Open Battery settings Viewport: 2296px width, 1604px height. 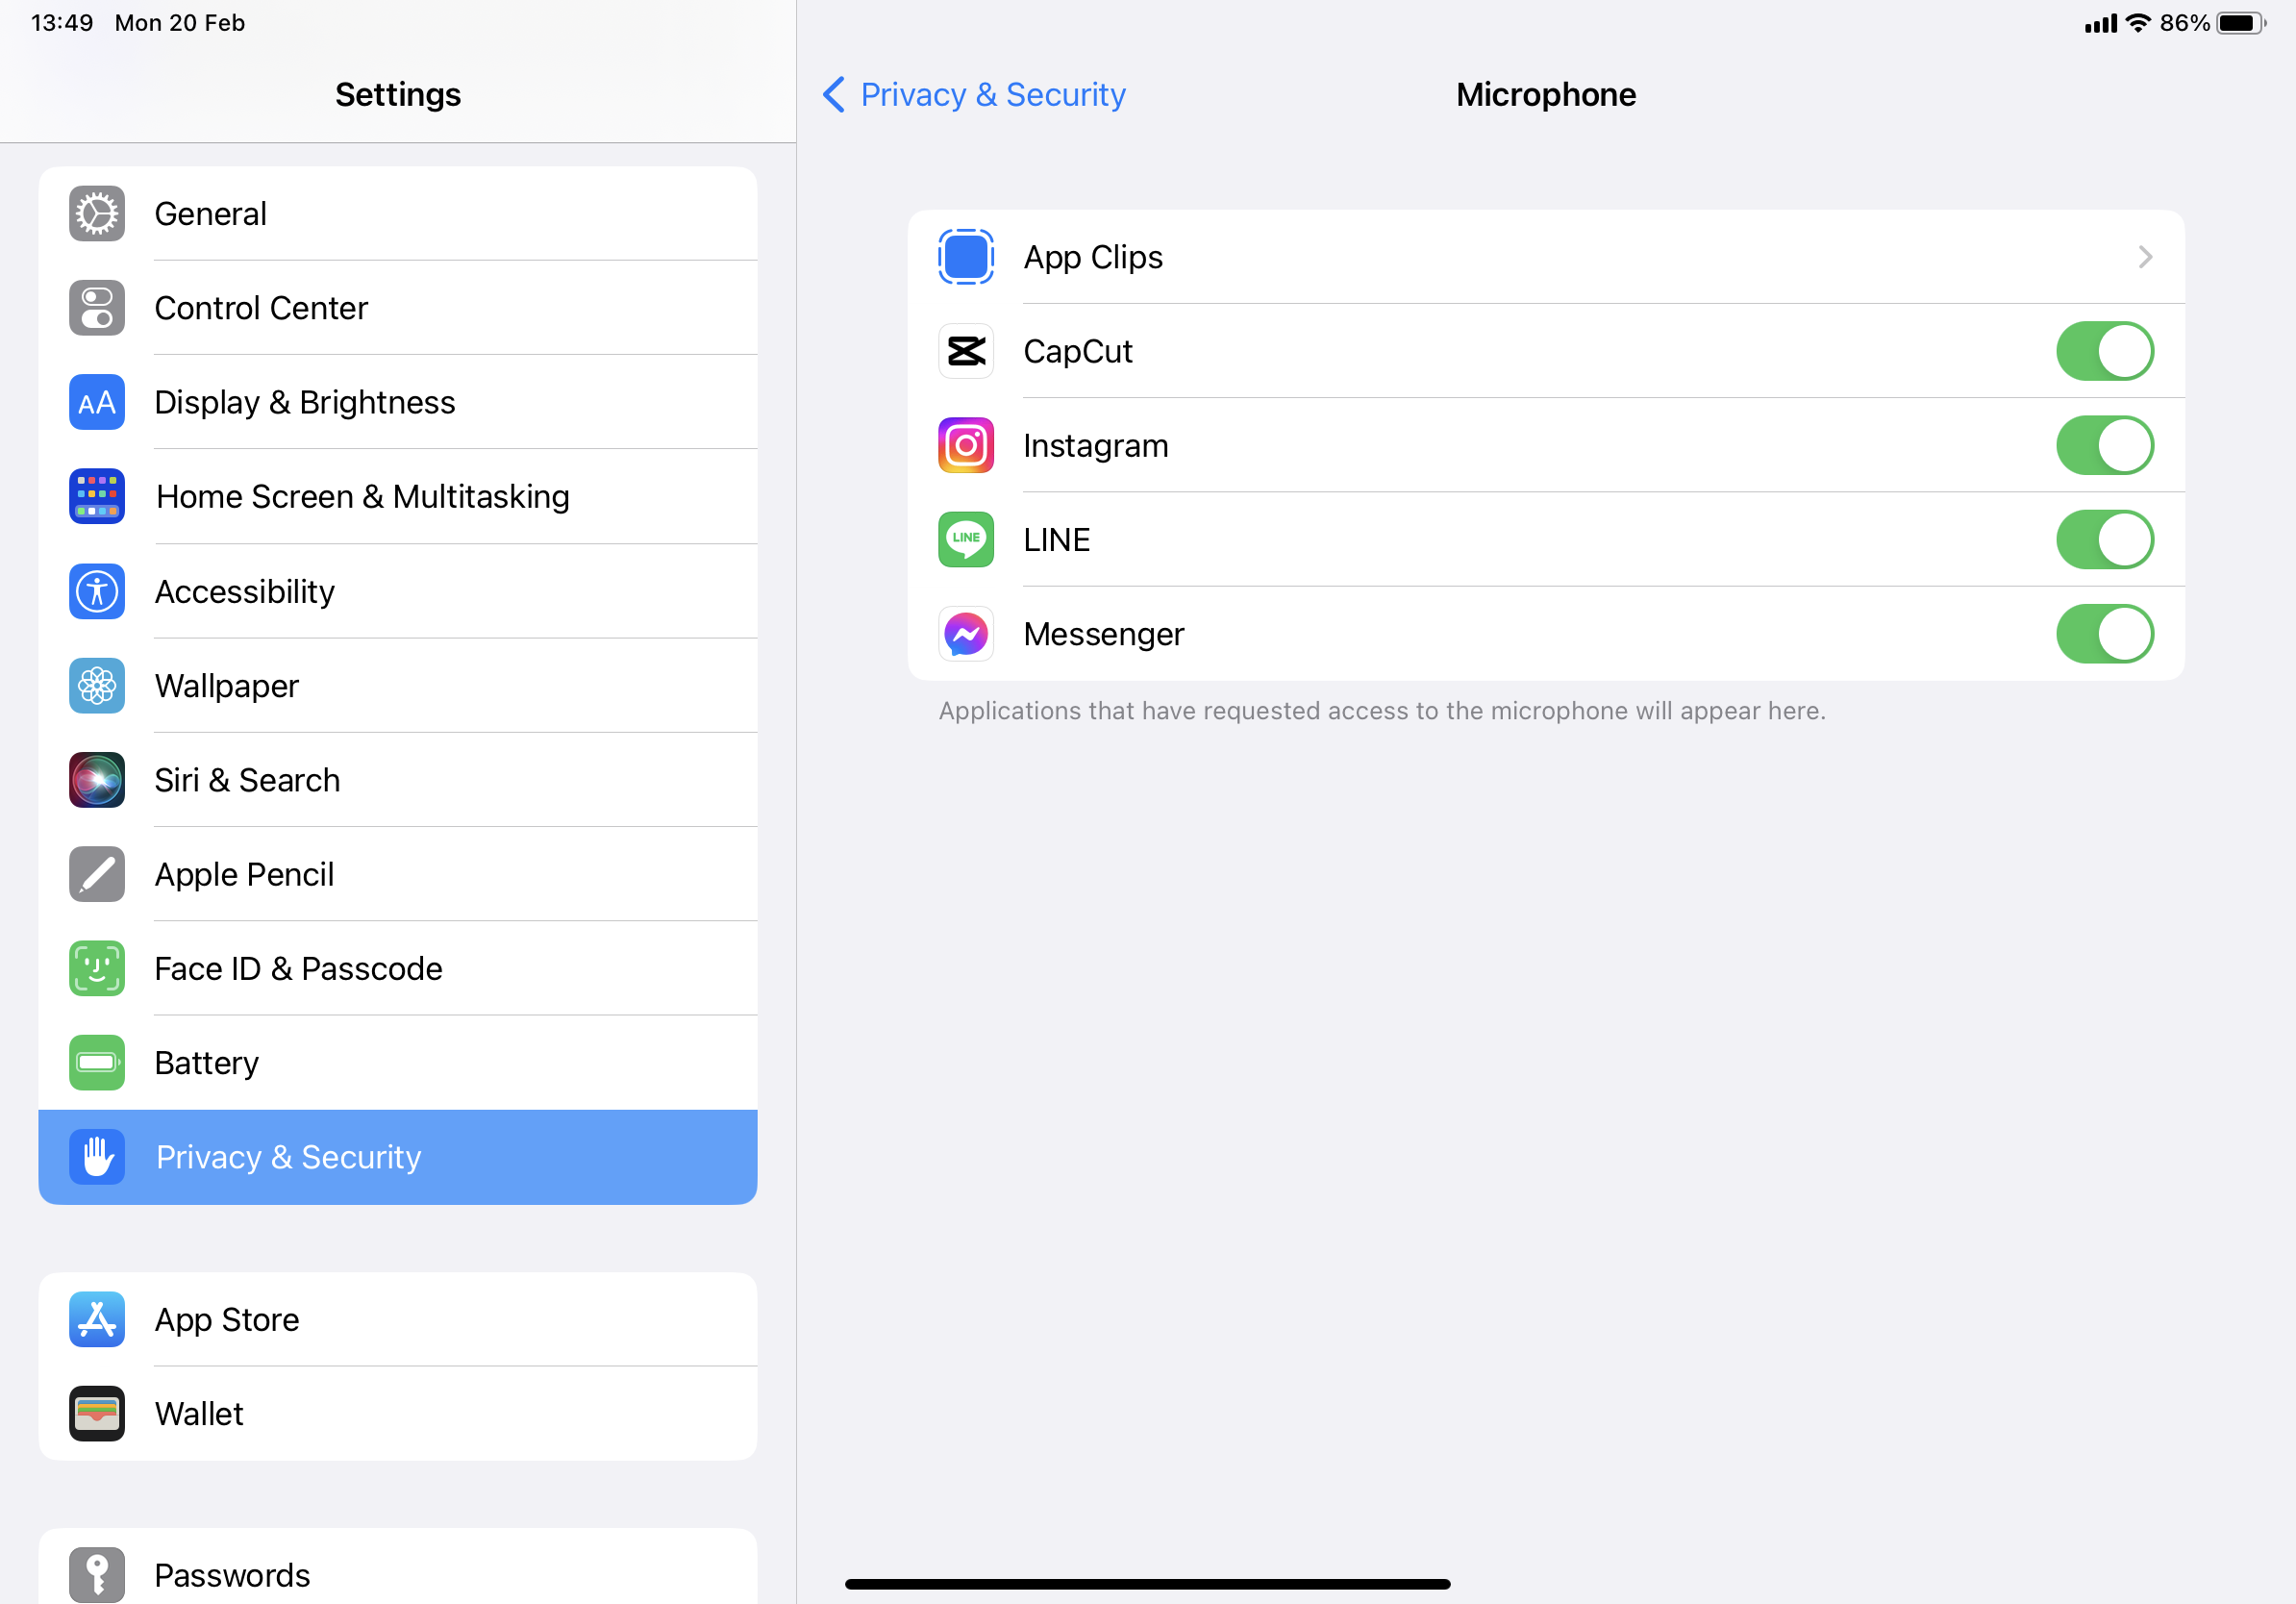tap(207, 1062)
